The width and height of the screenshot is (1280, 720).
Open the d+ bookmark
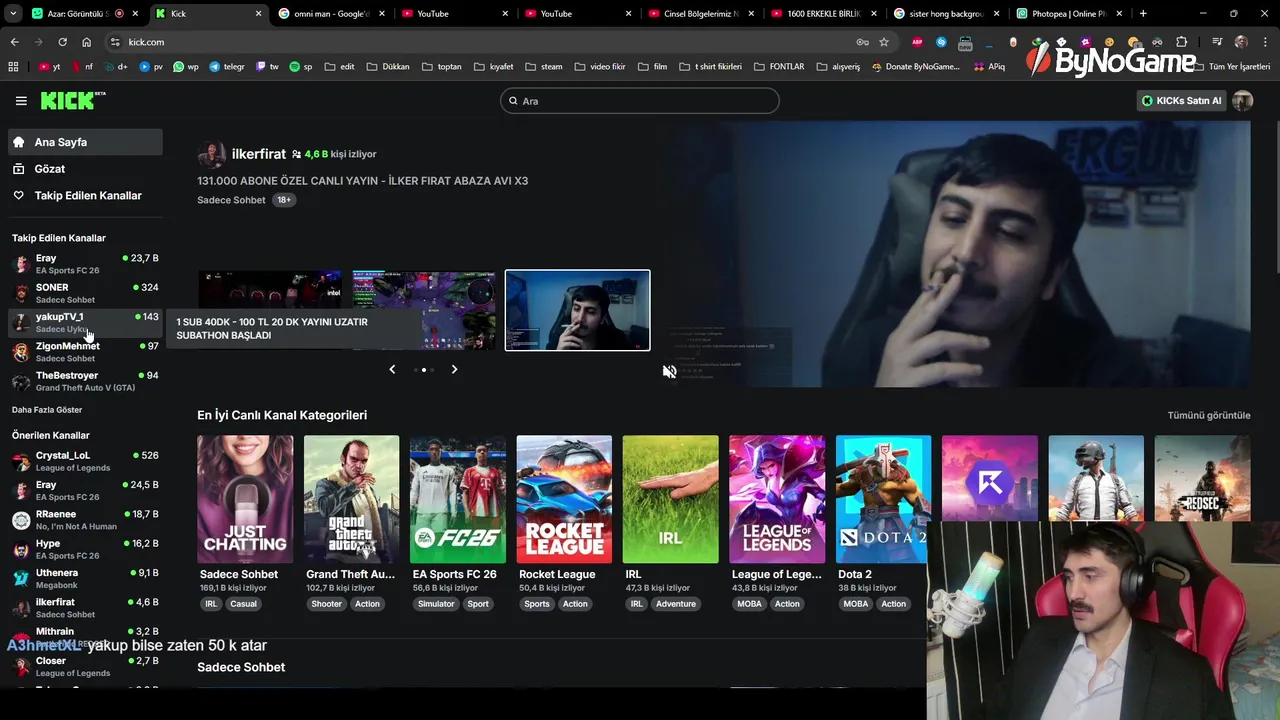coord(117,67)
